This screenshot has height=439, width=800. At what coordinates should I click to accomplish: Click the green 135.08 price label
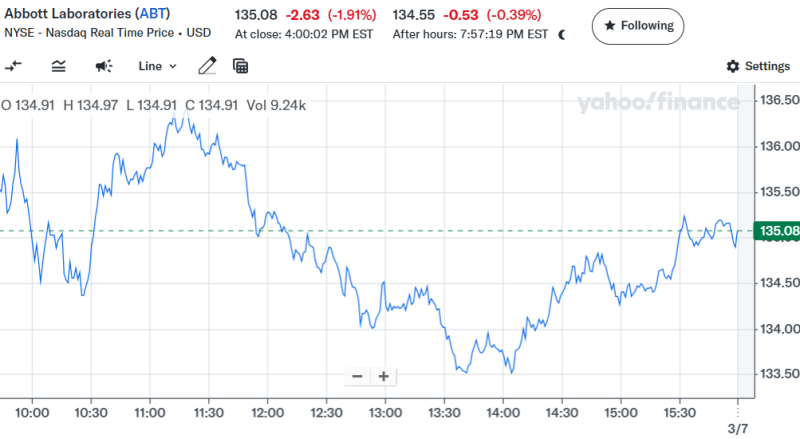pos(779,232)
